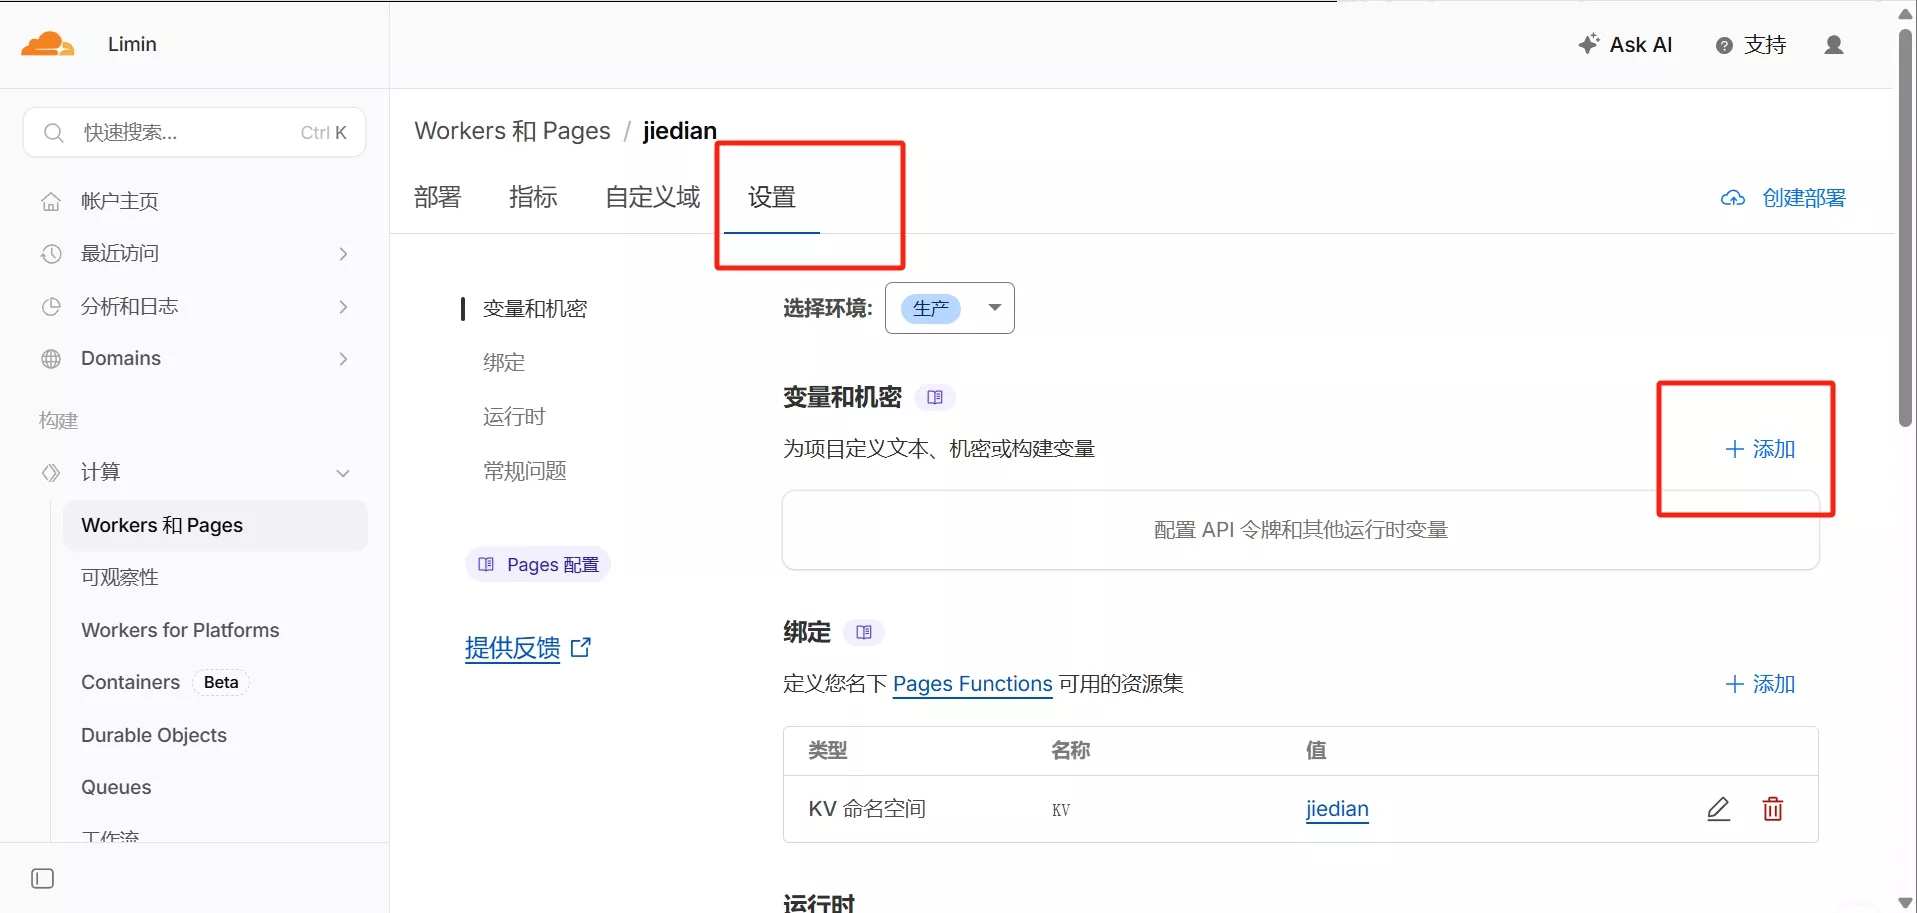Screen dimensions: 1917x913
Task: Click the 类型 column header
Action: tap(828, 751)
